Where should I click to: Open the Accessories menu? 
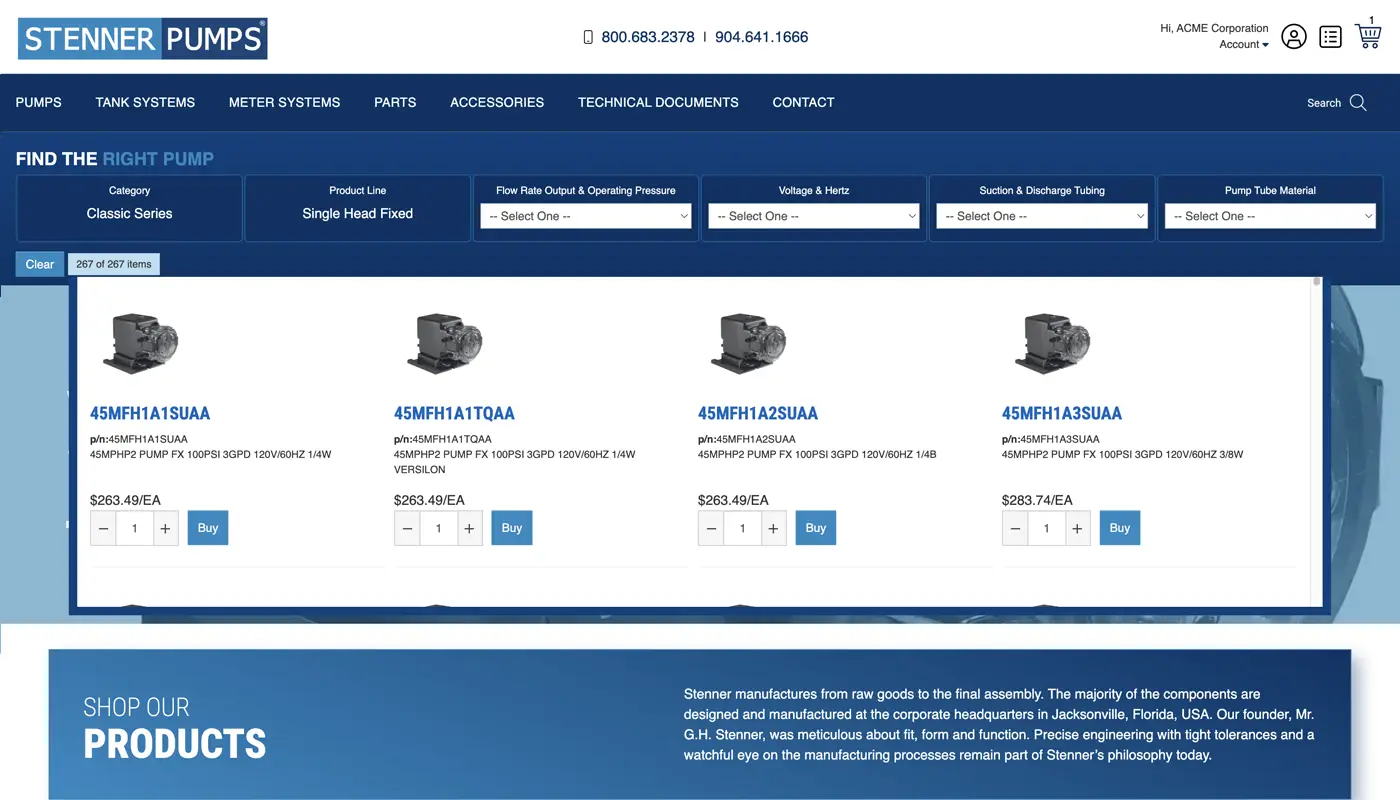[x=497, y=102]
